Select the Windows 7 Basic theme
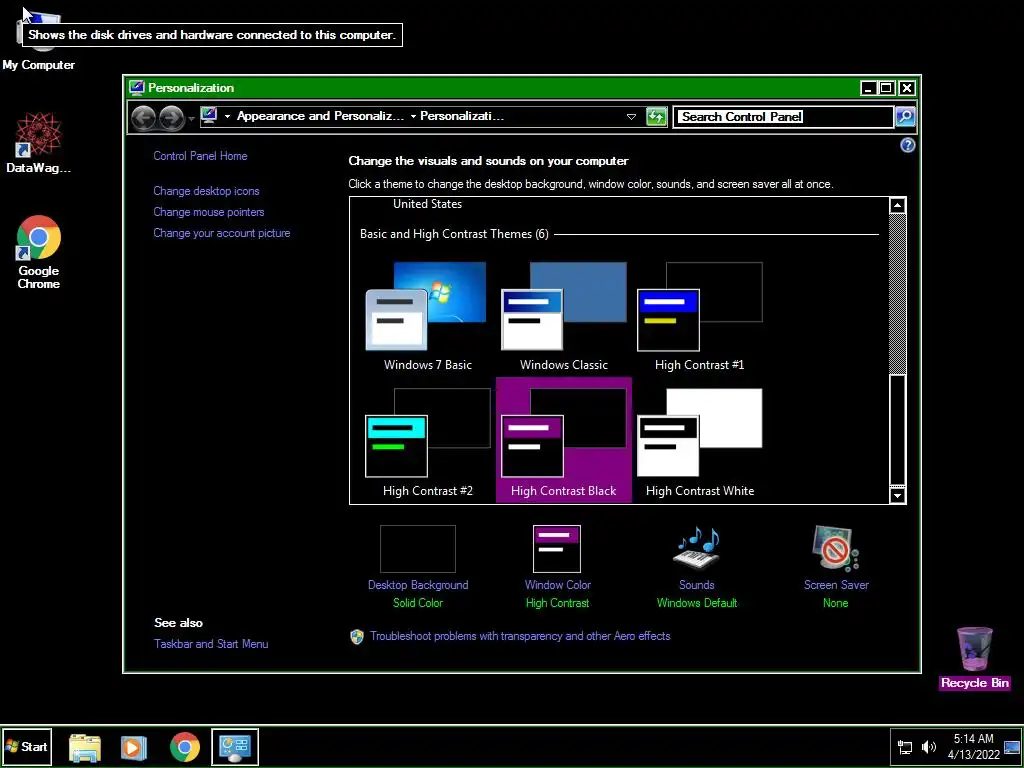 point(428,316)
